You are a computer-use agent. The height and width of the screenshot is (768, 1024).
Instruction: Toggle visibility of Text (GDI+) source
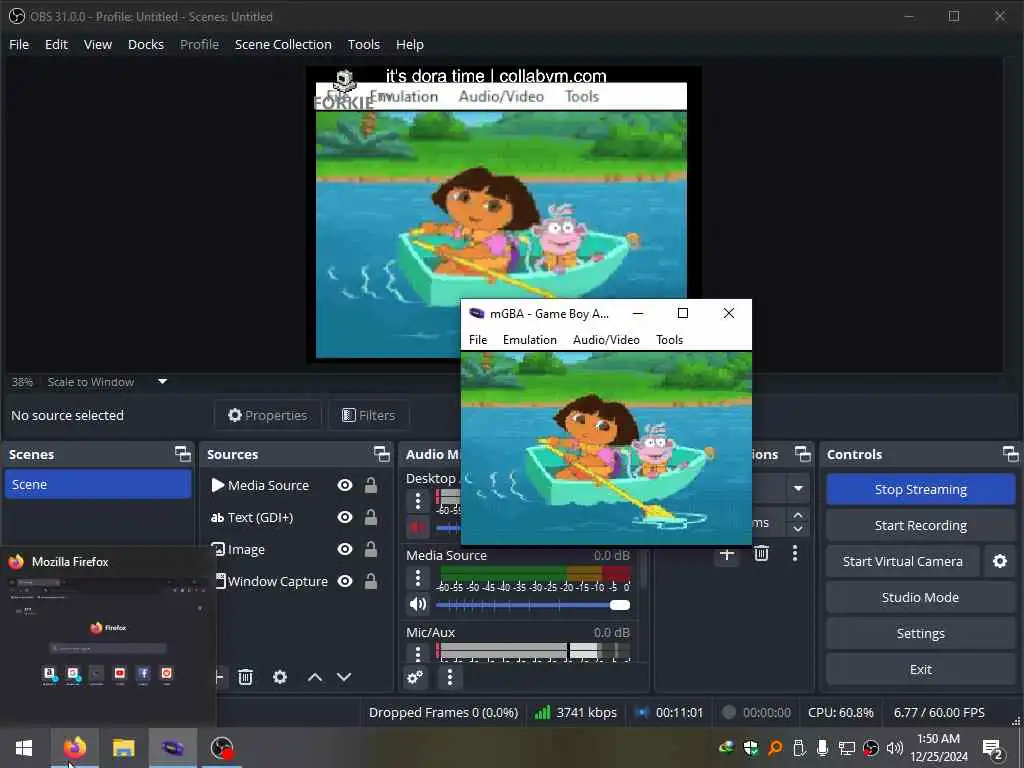click(x=345, y=517)
